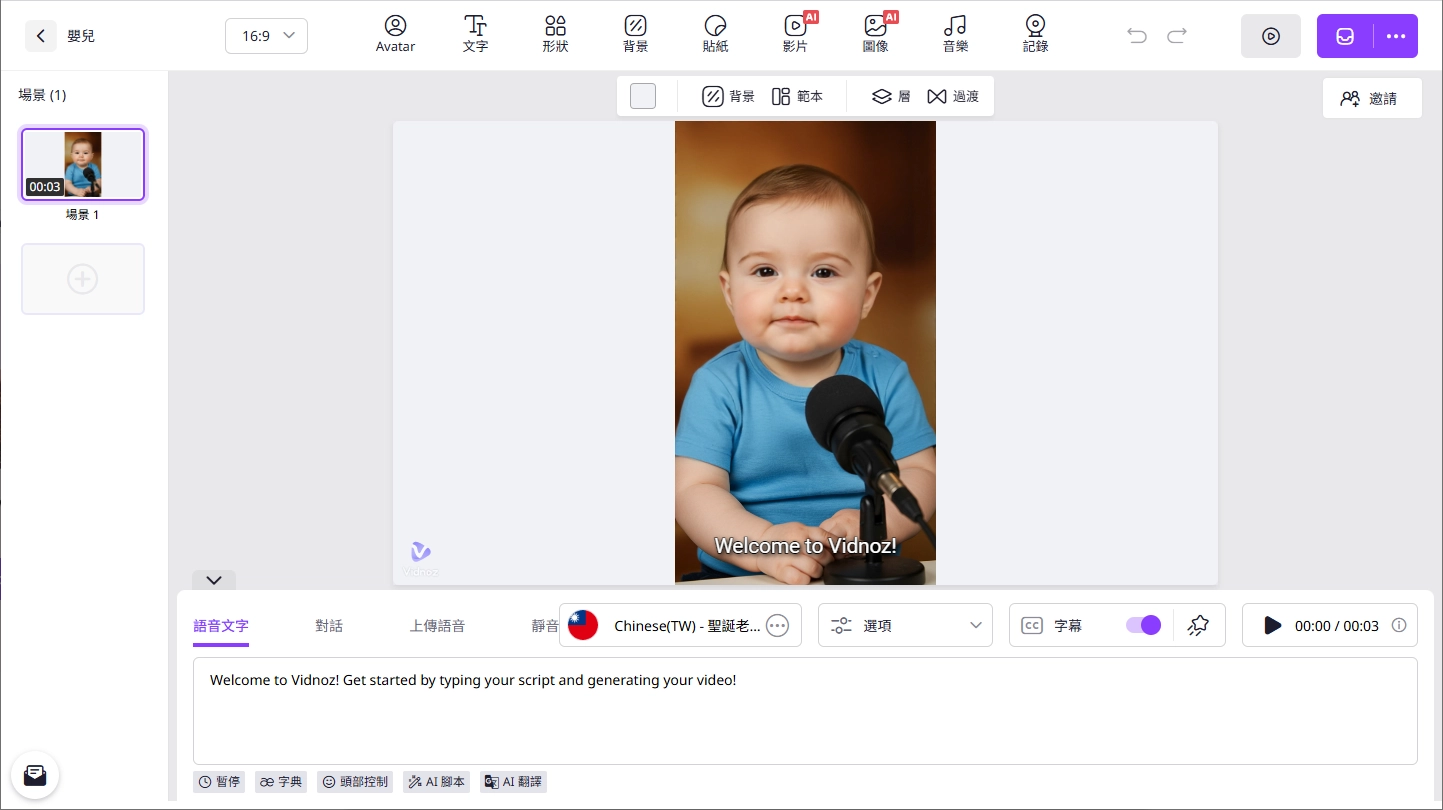
Task: Open the 音樂 music tool
Action: [955, 34]
